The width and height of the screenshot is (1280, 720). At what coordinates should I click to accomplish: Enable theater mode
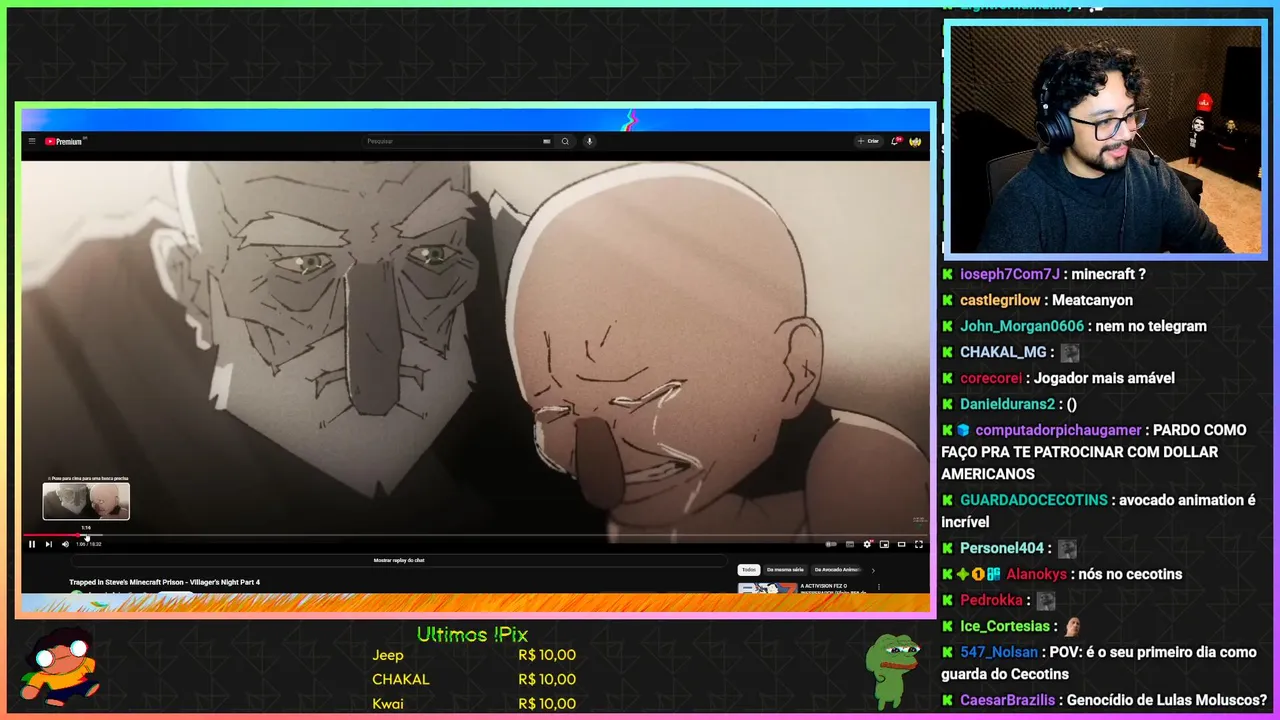[x=901, y=544]
